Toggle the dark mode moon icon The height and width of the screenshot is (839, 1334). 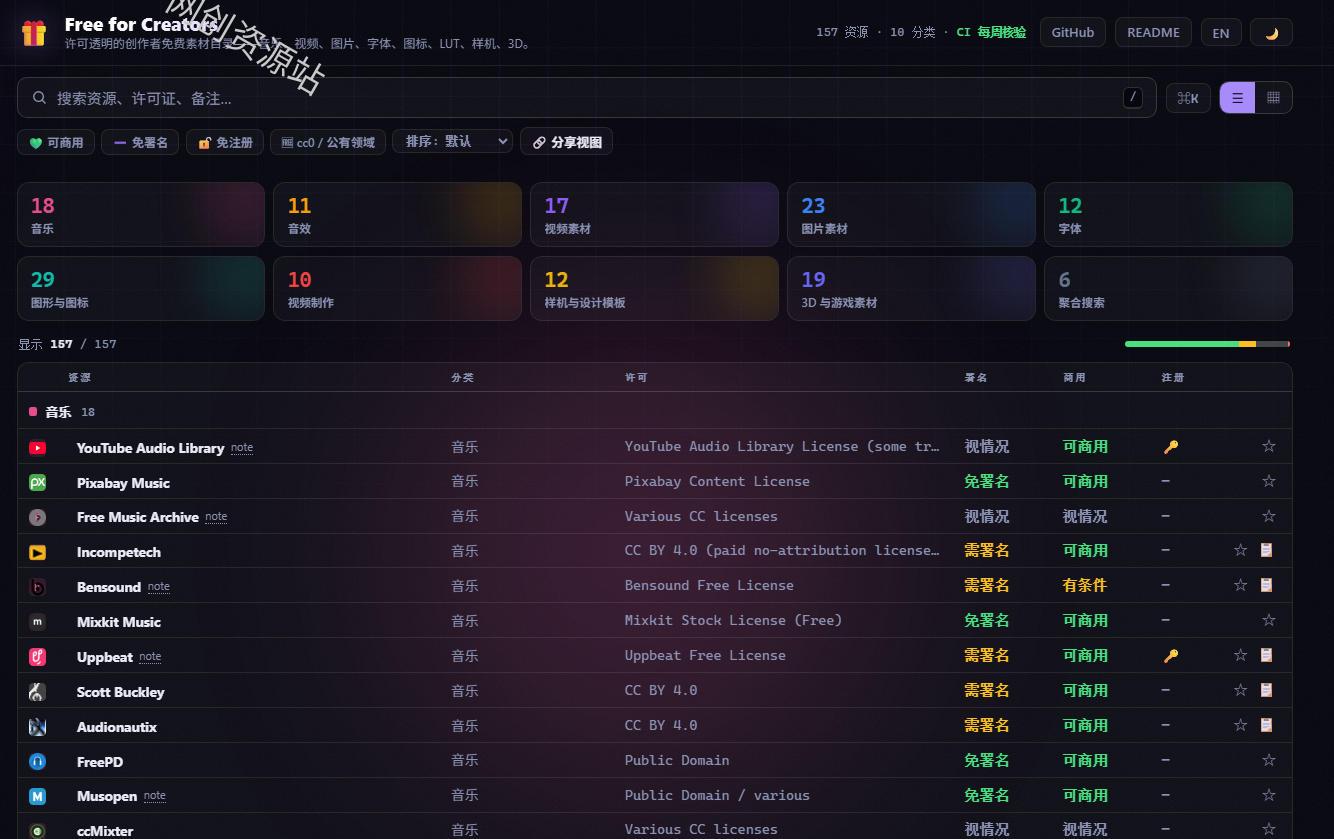click(x=1271, y=32)
